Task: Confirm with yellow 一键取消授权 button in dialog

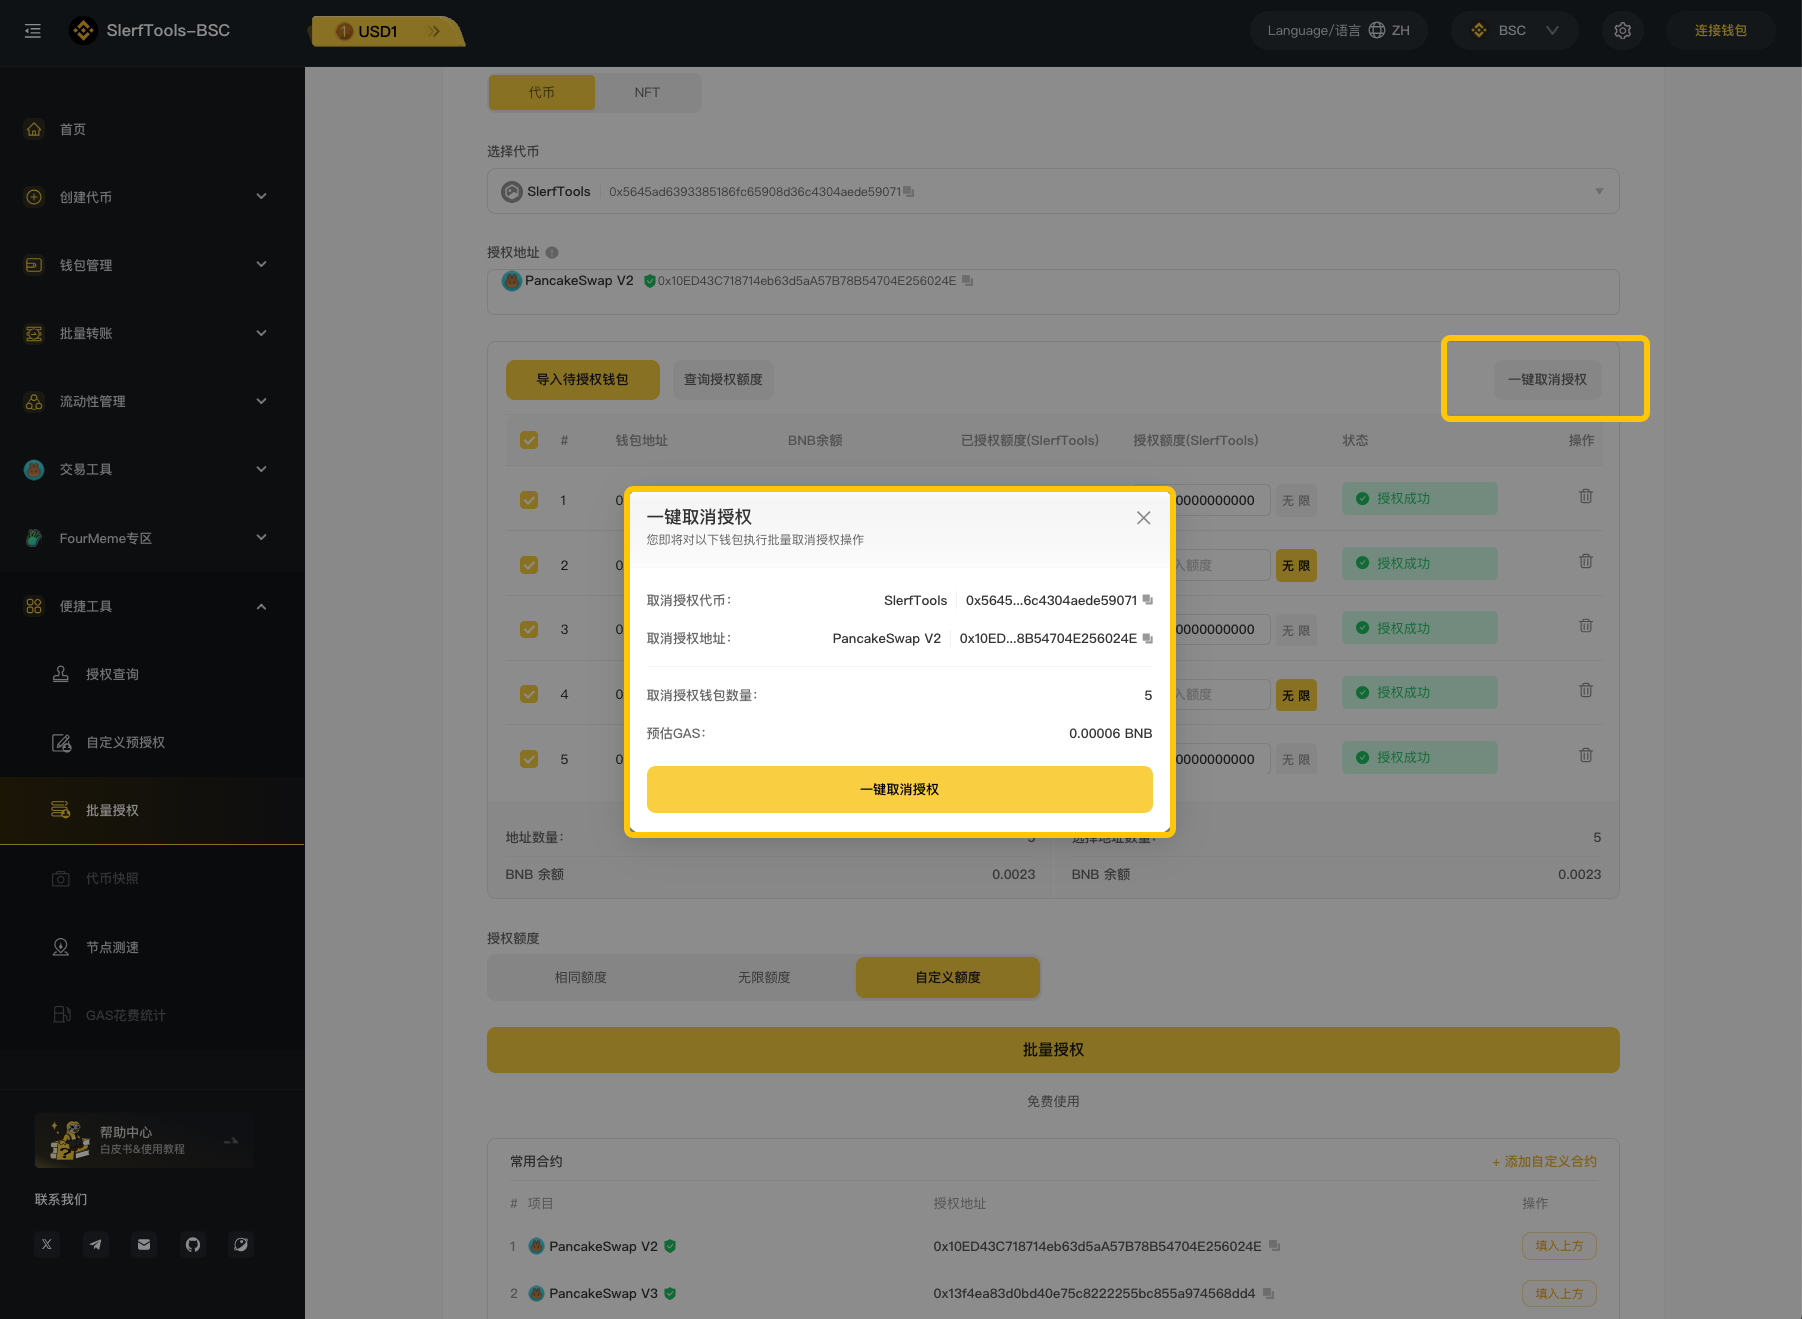Action: pyautogui.click(x=899, y=789)
